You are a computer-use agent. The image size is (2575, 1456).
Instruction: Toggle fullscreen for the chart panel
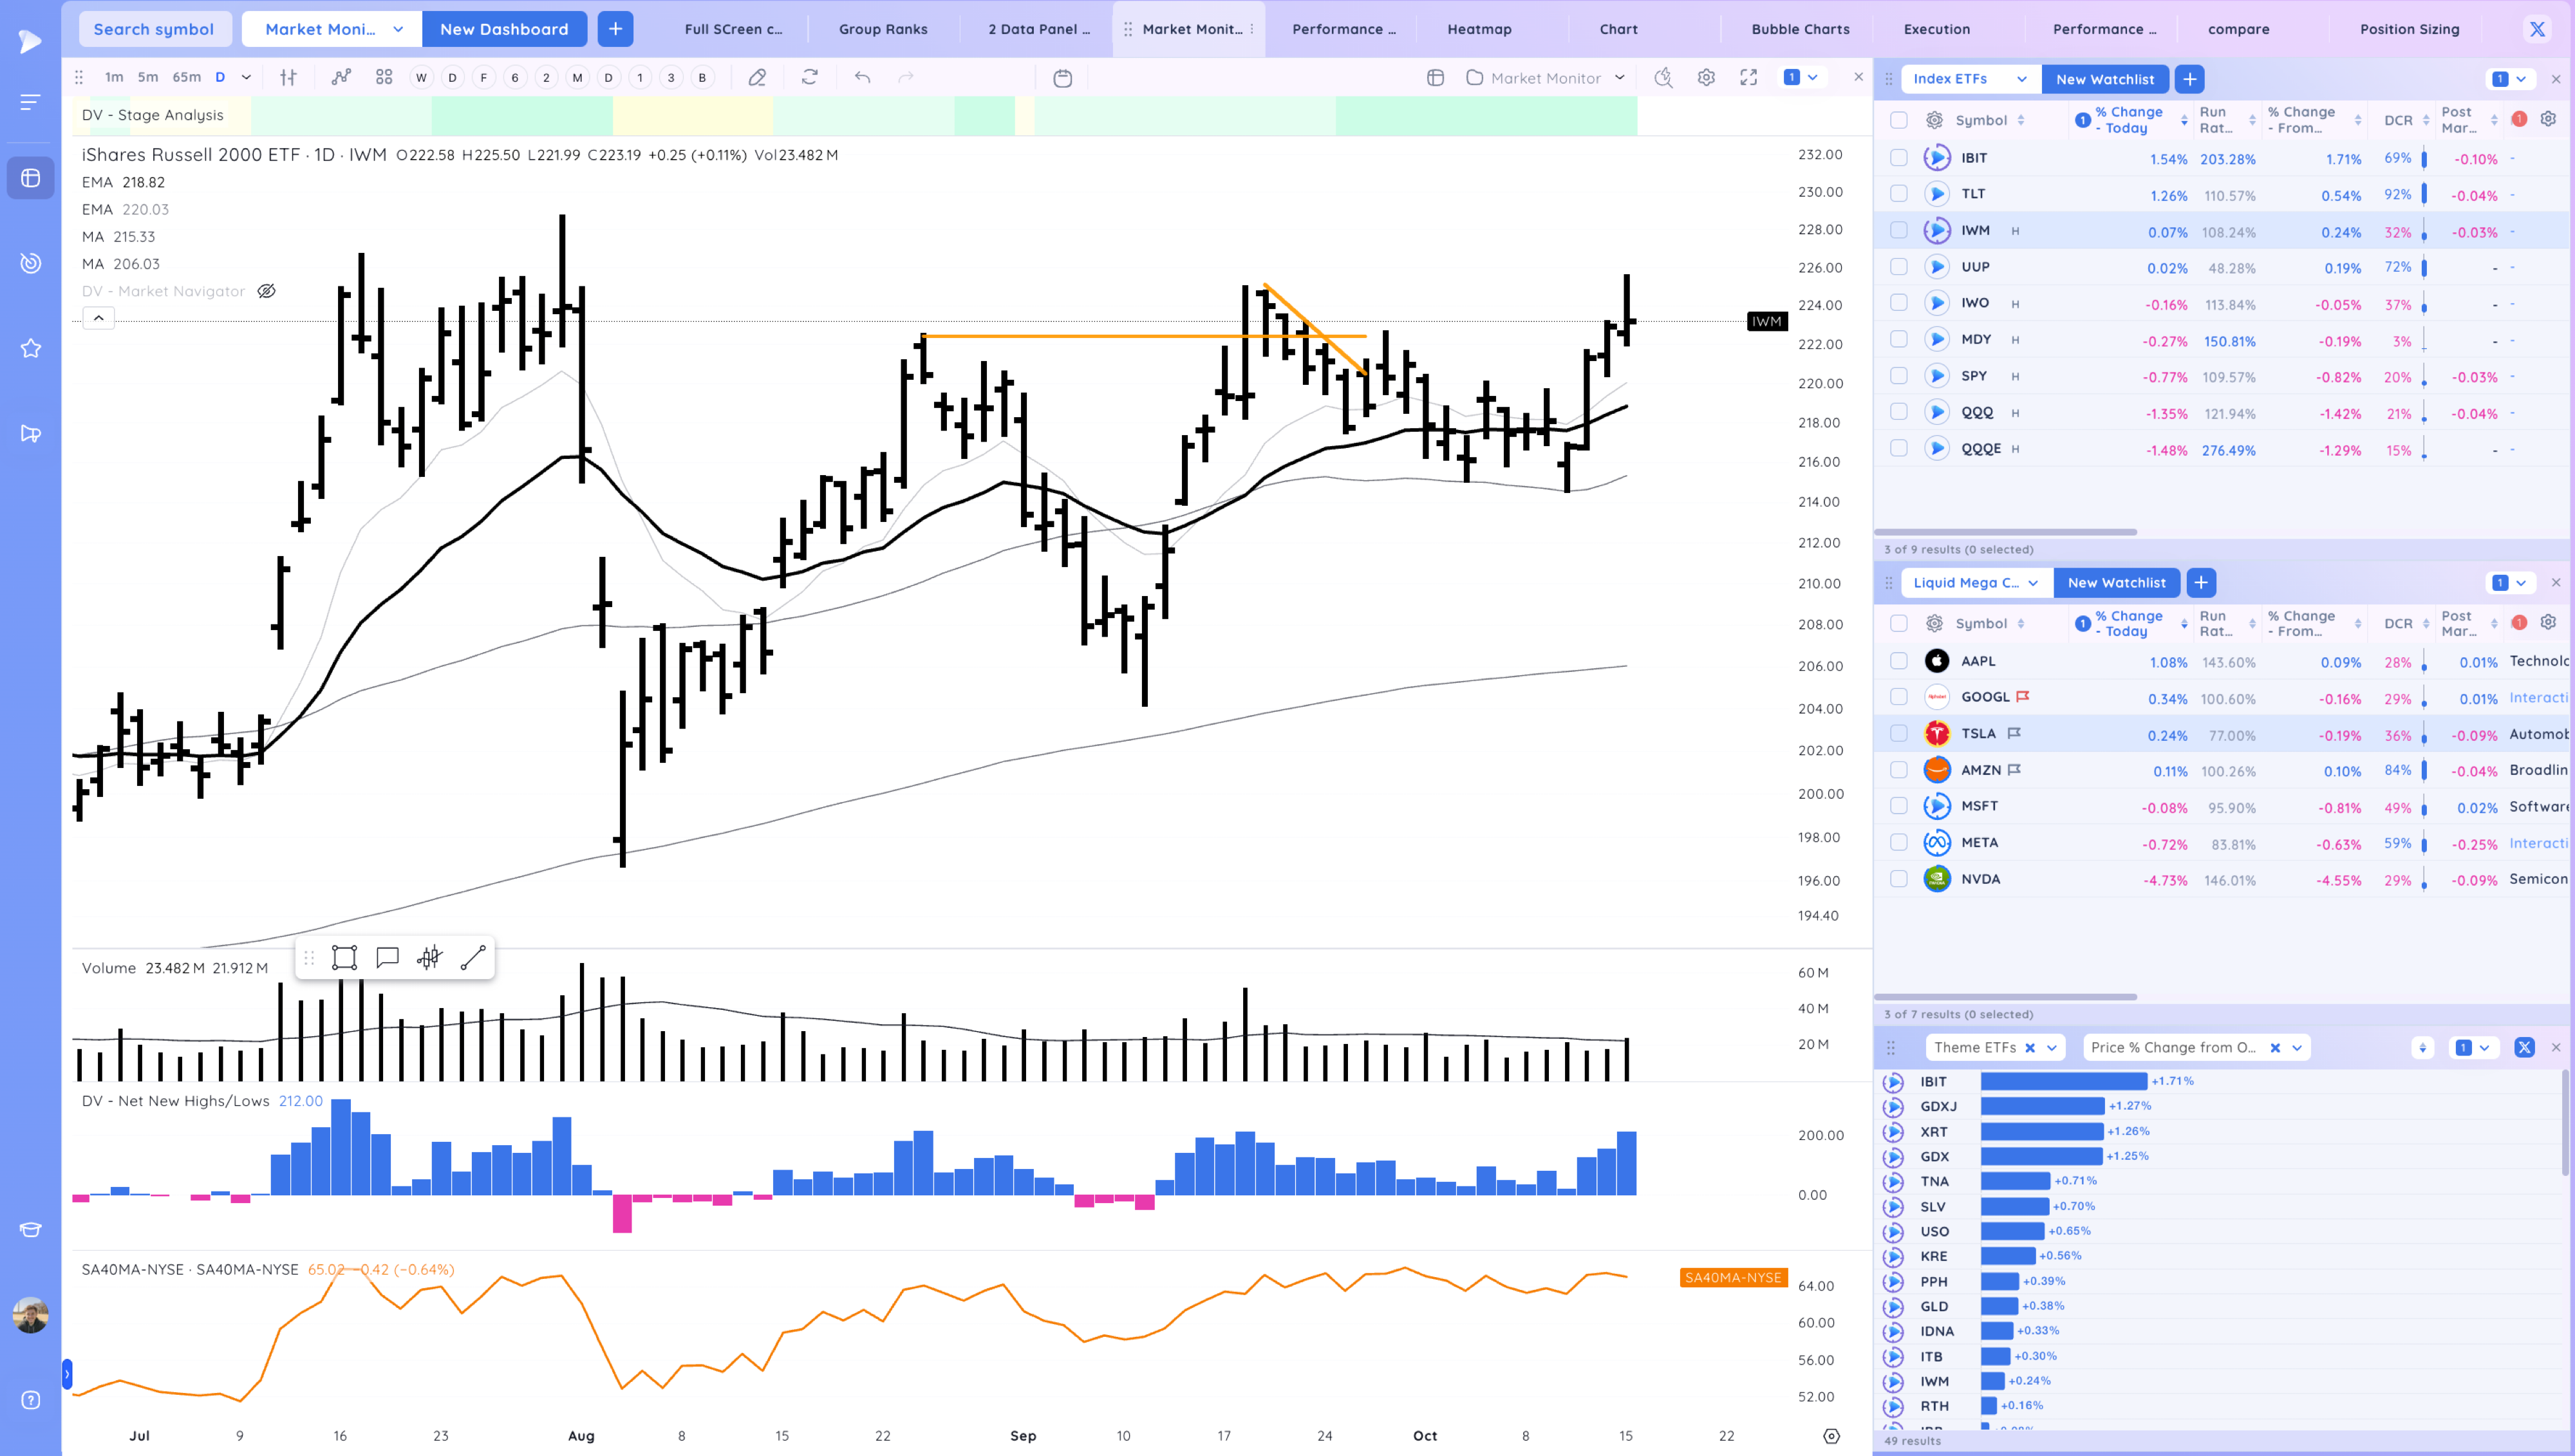tap(1748, 77)
